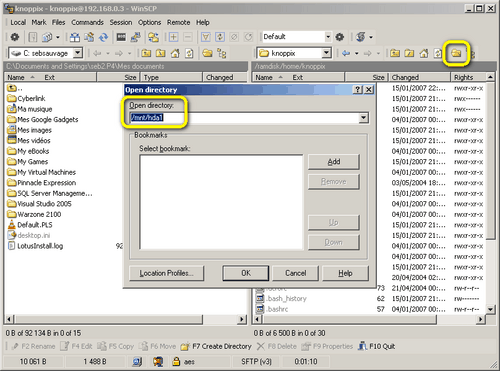Viewport: 500px width, 371px height.
Task: Open the Remote menu
Action: [x=178, y=22]
